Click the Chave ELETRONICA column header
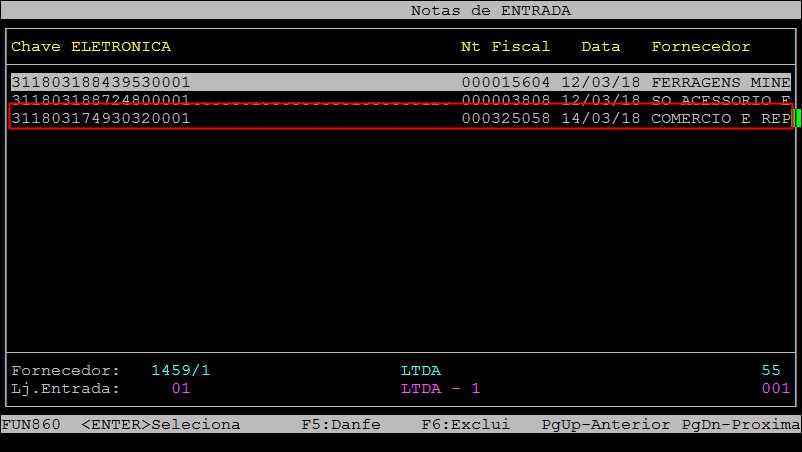Screen dimensions: 802x452 [91, 47]
